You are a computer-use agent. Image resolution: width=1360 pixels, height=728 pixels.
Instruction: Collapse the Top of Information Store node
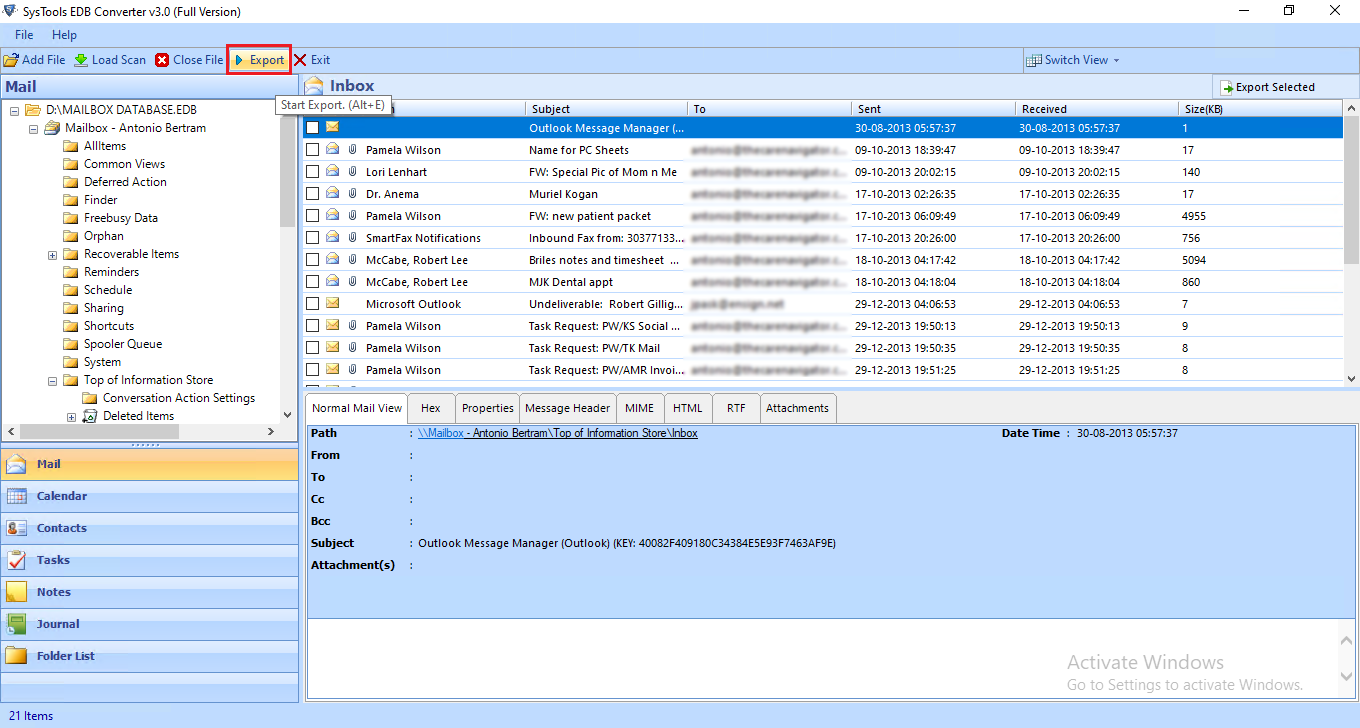coord(52,381)
